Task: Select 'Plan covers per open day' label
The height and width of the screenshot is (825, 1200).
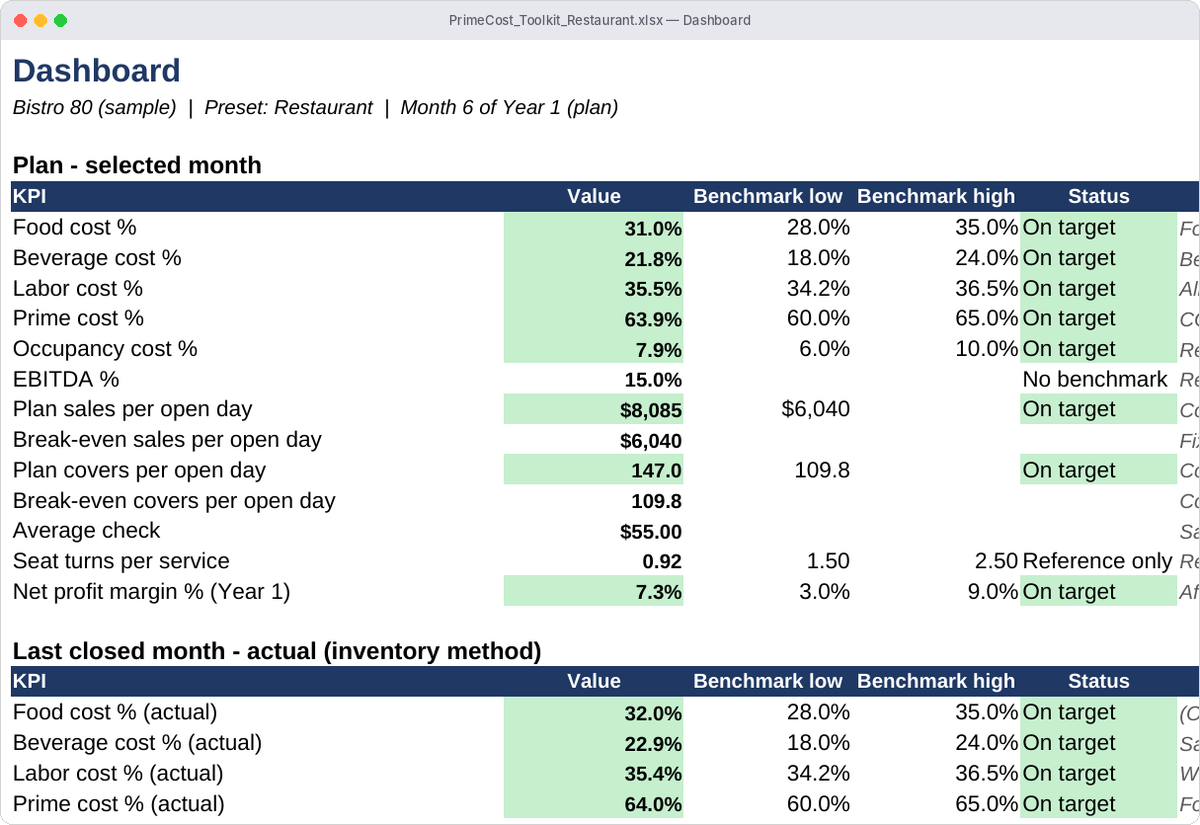Action: tap(140, 471)
